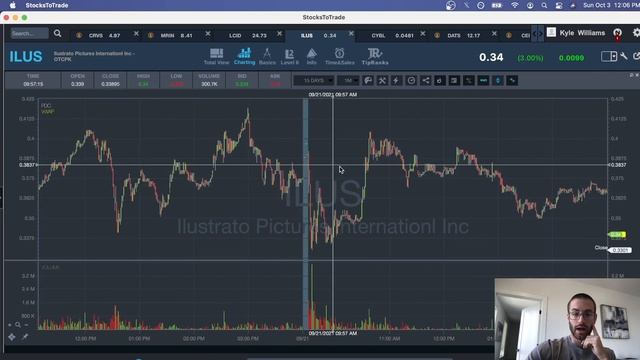Click the chart annotation comment icon
This screenshot has width=640, height=360.
click(x=368, y=80)
